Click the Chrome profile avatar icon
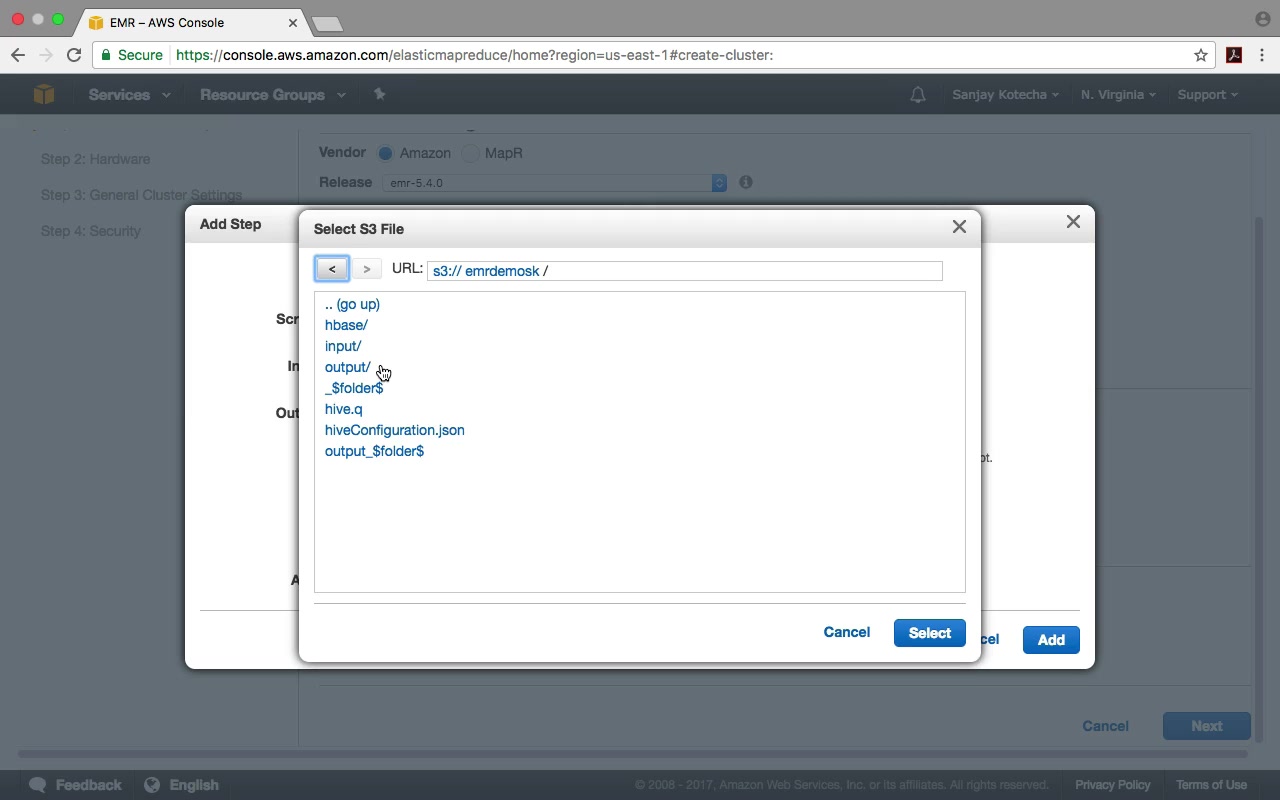Image resolution: width=1280 pixels, height=800 pixels. 1262,19
